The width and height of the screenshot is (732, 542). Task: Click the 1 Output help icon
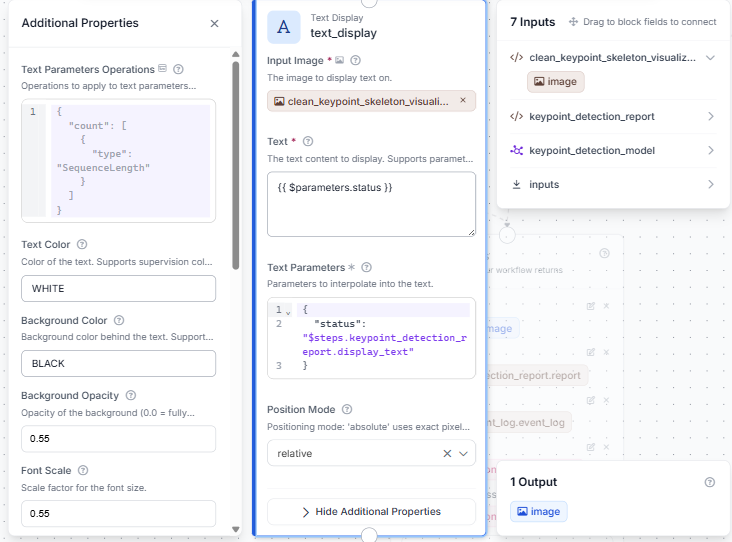(x=710, y=482)
